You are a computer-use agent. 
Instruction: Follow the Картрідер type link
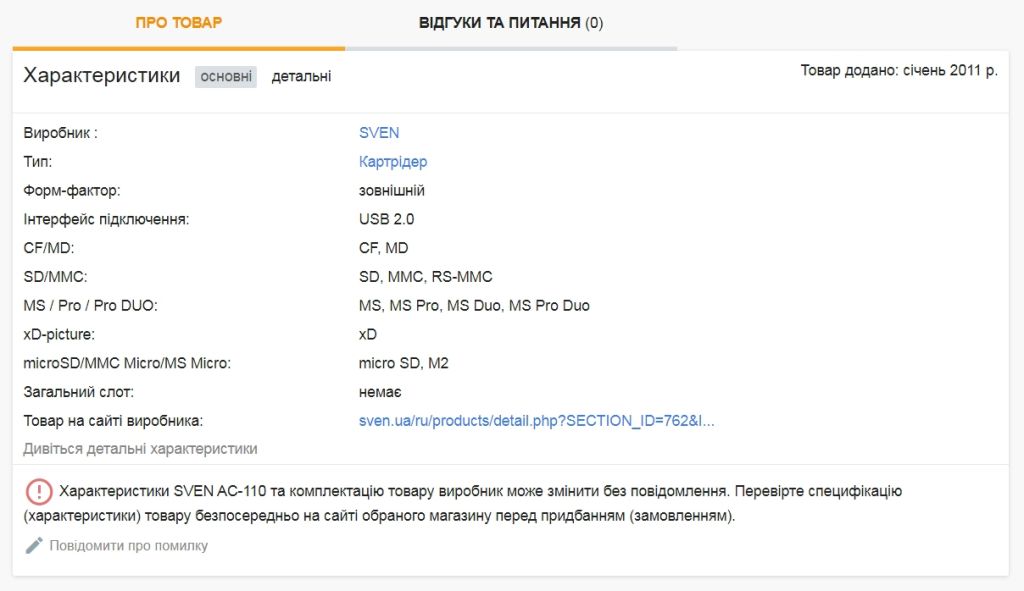point(393,161)
